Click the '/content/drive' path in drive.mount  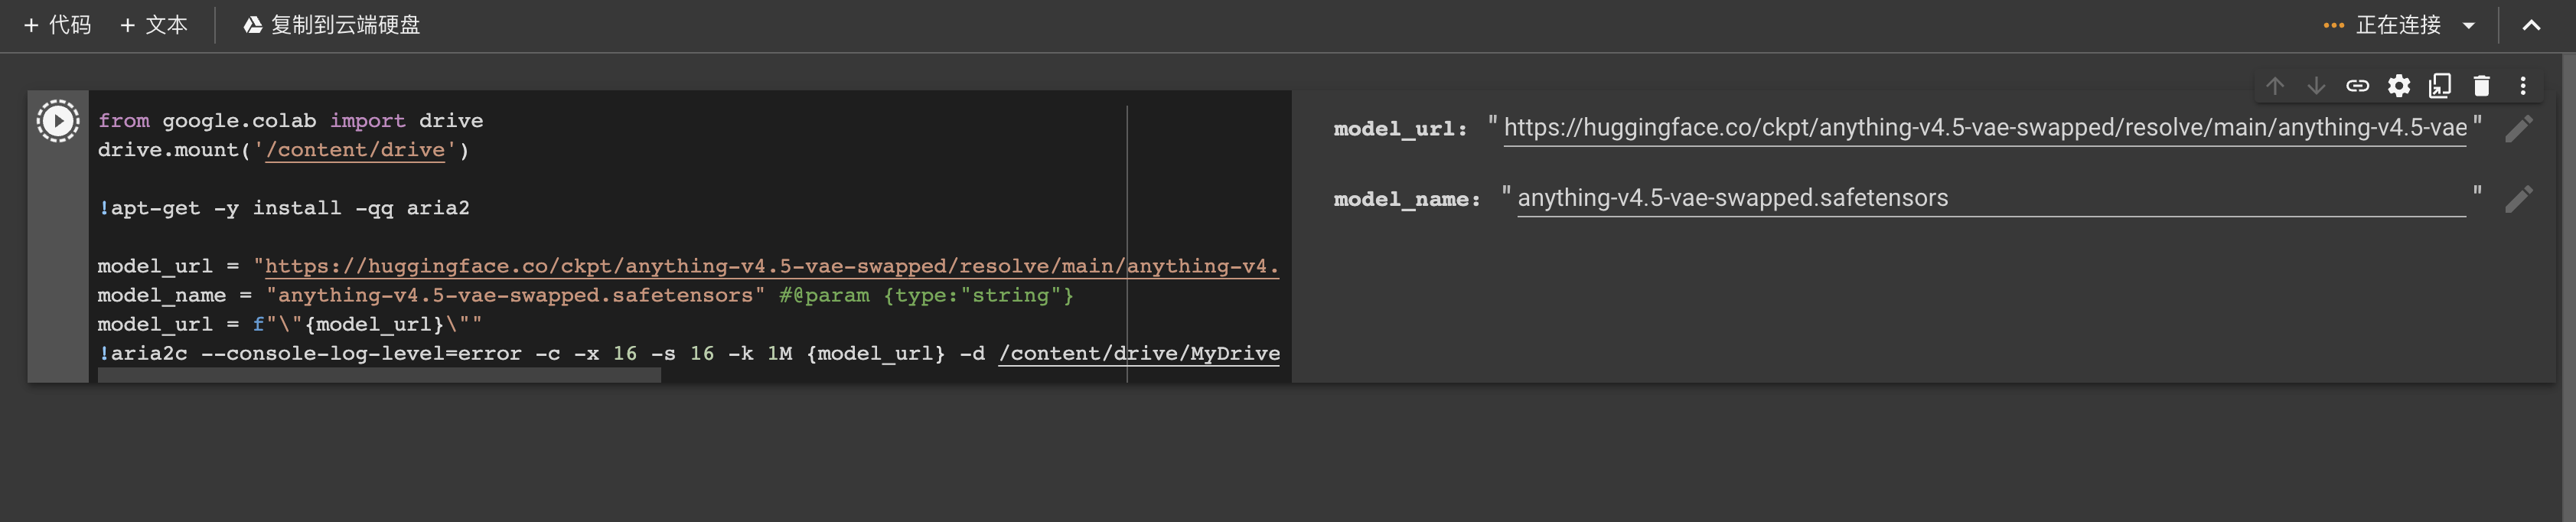point(355,150)
